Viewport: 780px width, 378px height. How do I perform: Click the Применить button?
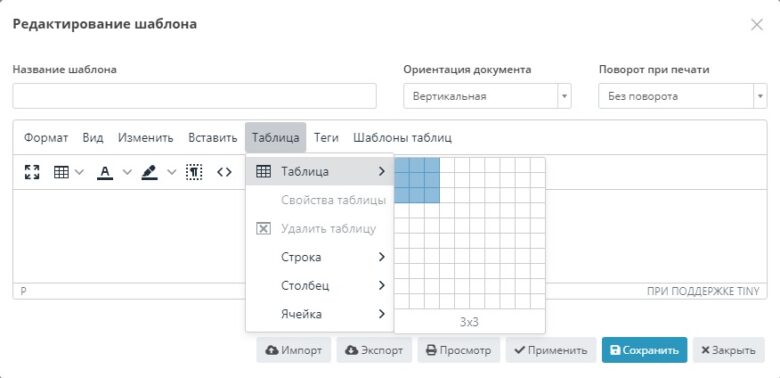pos(551,350)
